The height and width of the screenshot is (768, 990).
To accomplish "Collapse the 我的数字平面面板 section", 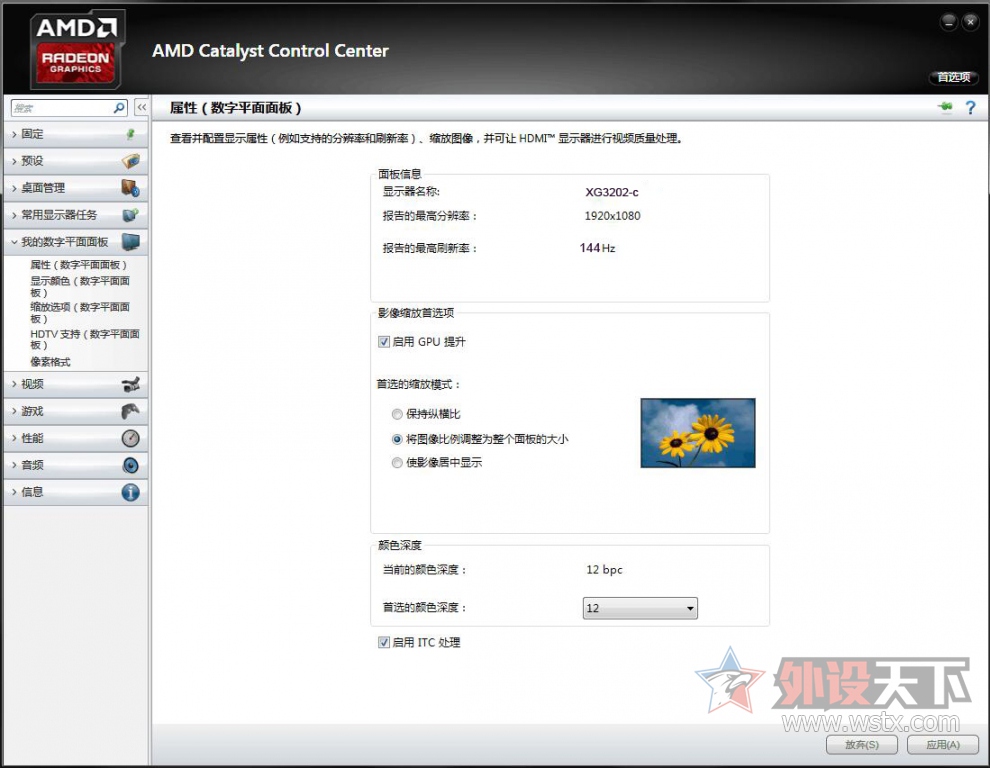I will 76,242.
